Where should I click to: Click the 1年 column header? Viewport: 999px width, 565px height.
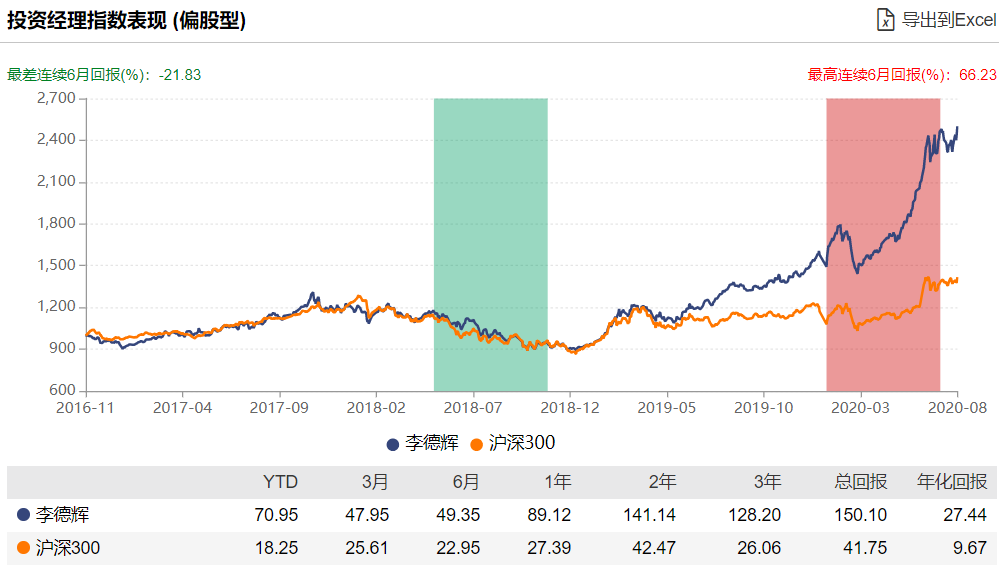(x=557, y=482)
